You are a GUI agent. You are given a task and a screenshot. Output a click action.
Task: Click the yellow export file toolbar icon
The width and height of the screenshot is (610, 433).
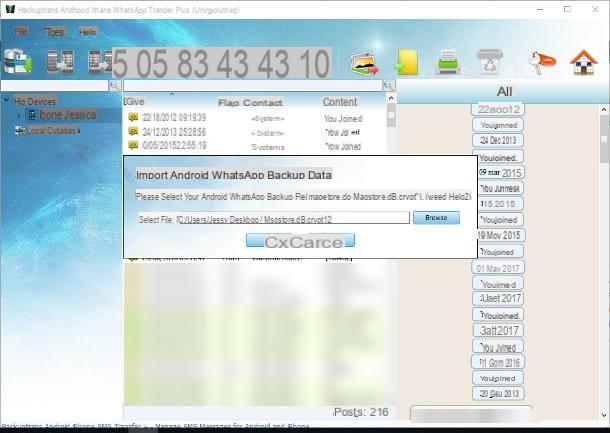(407, 62)
